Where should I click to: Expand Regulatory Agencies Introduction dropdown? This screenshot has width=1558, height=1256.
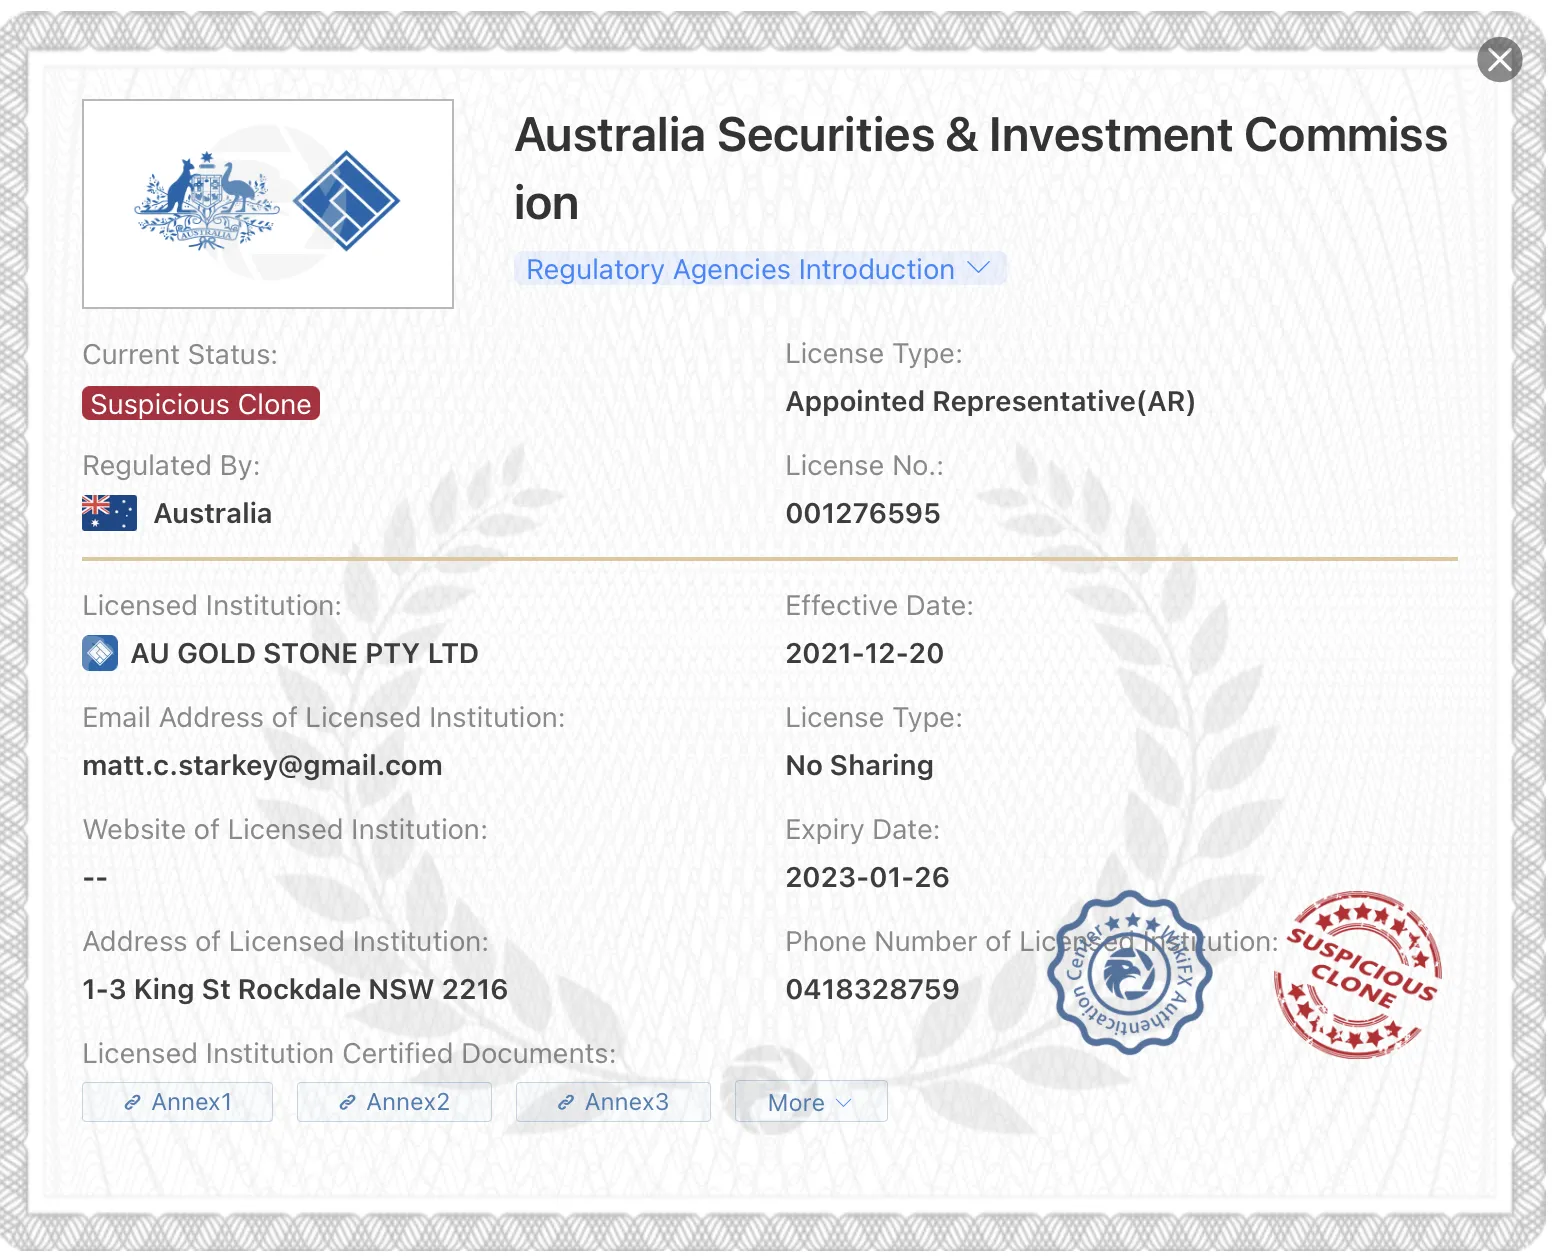point(759,269)
